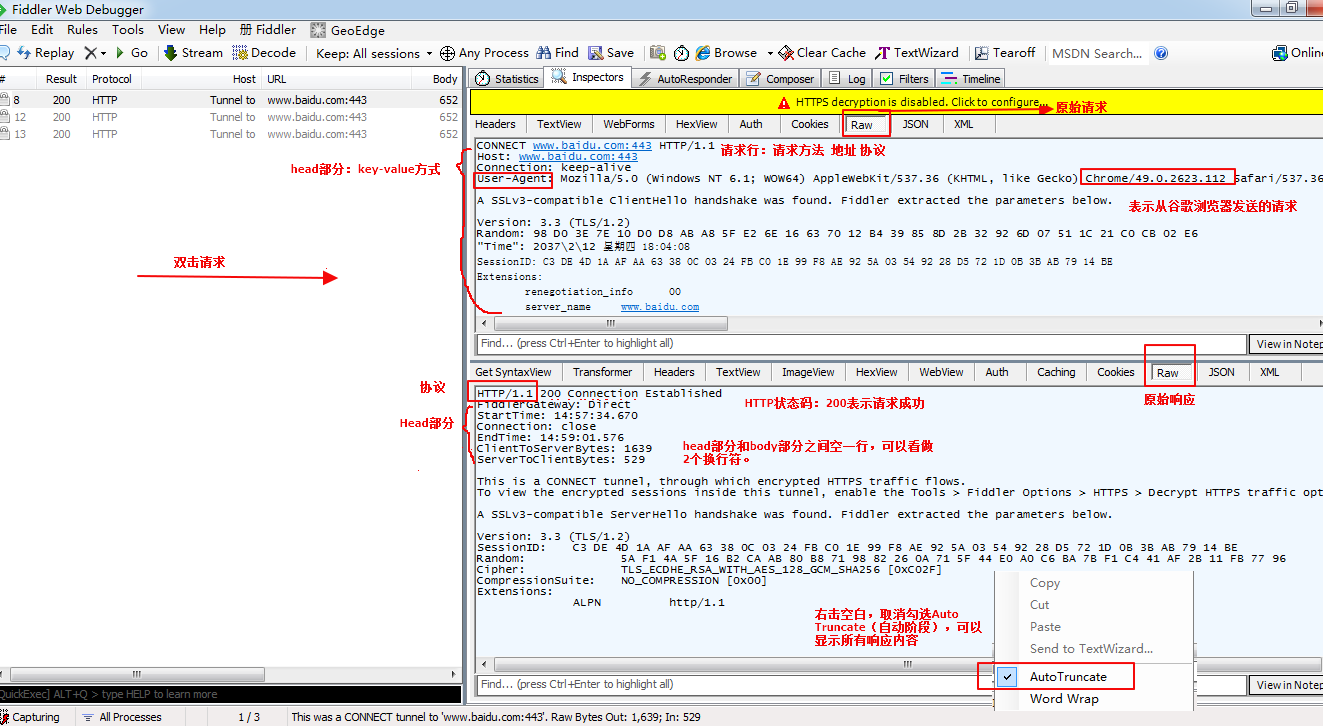Click the Clear Cache icon
The height and width of the screenshot is (726, 1323).
coord(786,53)
